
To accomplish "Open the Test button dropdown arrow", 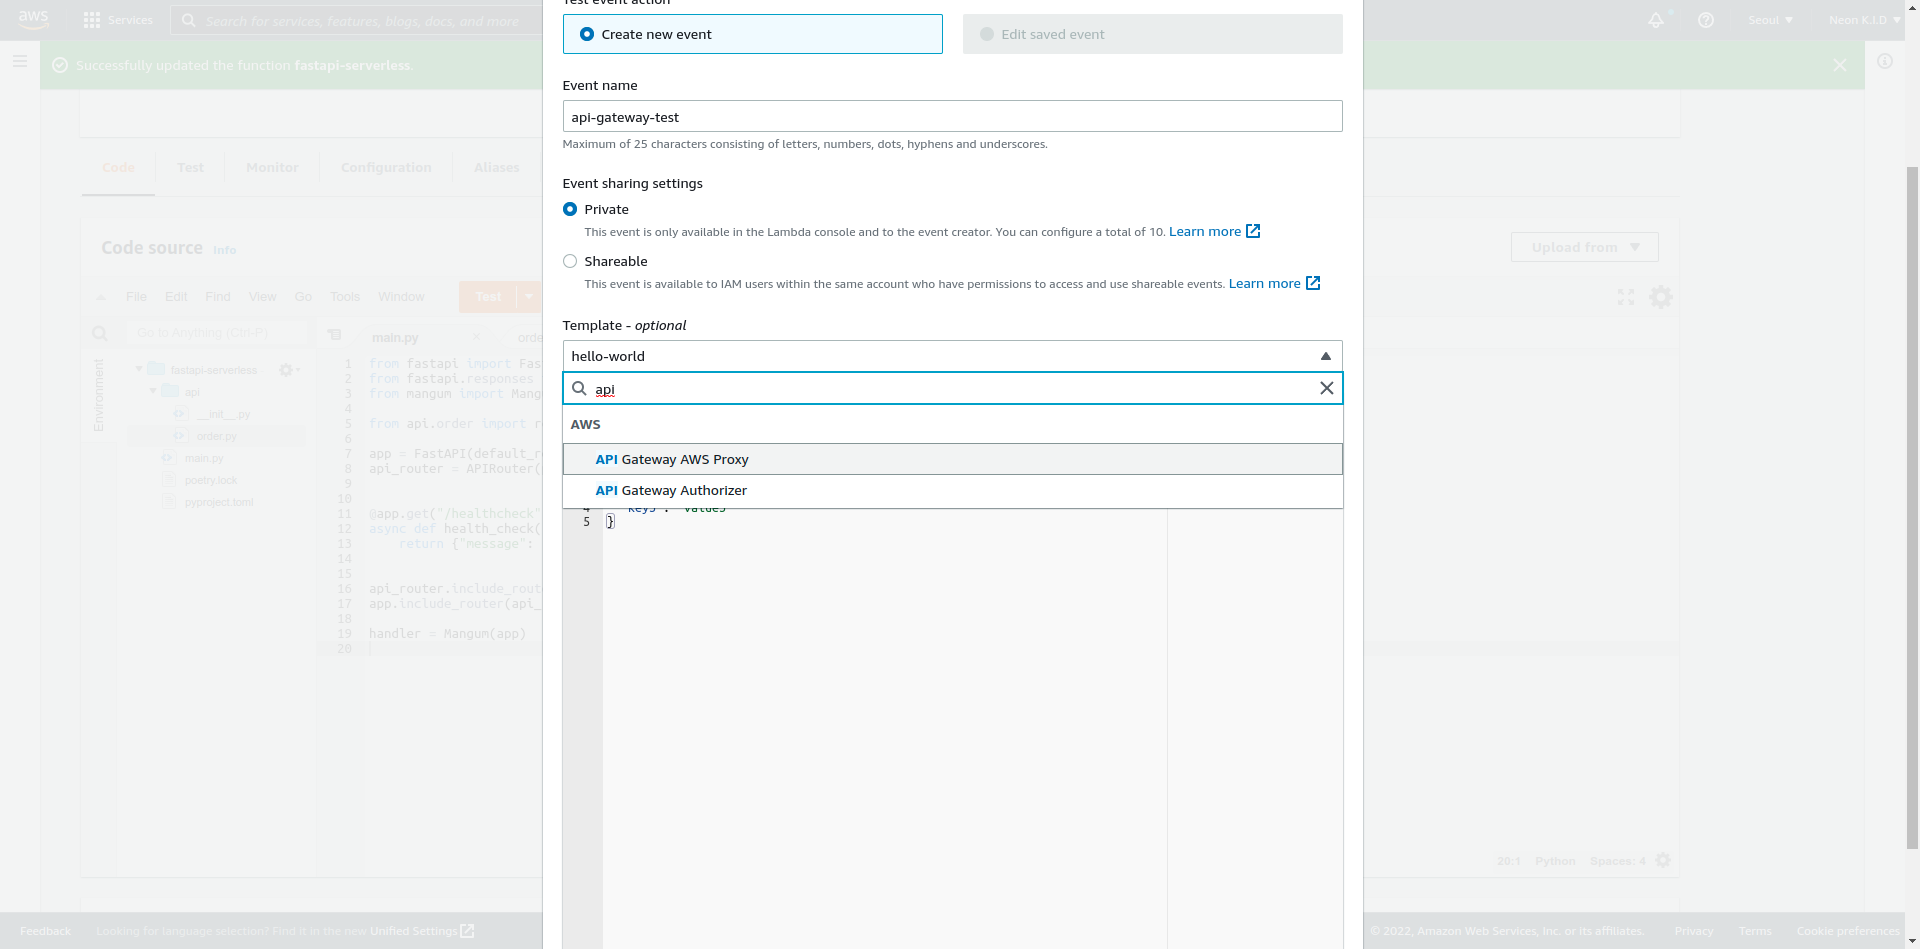I will (529, 297).
